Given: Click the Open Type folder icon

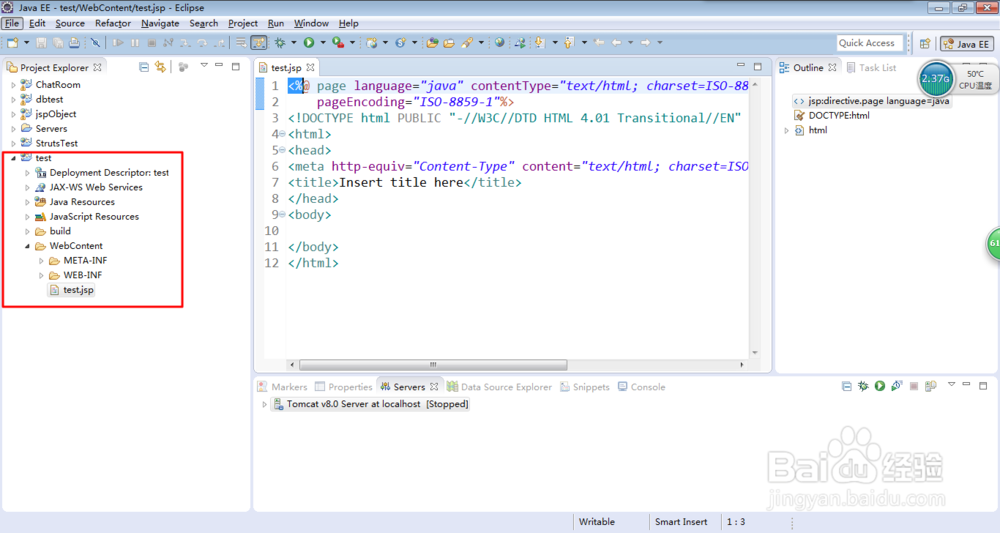Looking at the screenshot, I should (x=432, y=43).
